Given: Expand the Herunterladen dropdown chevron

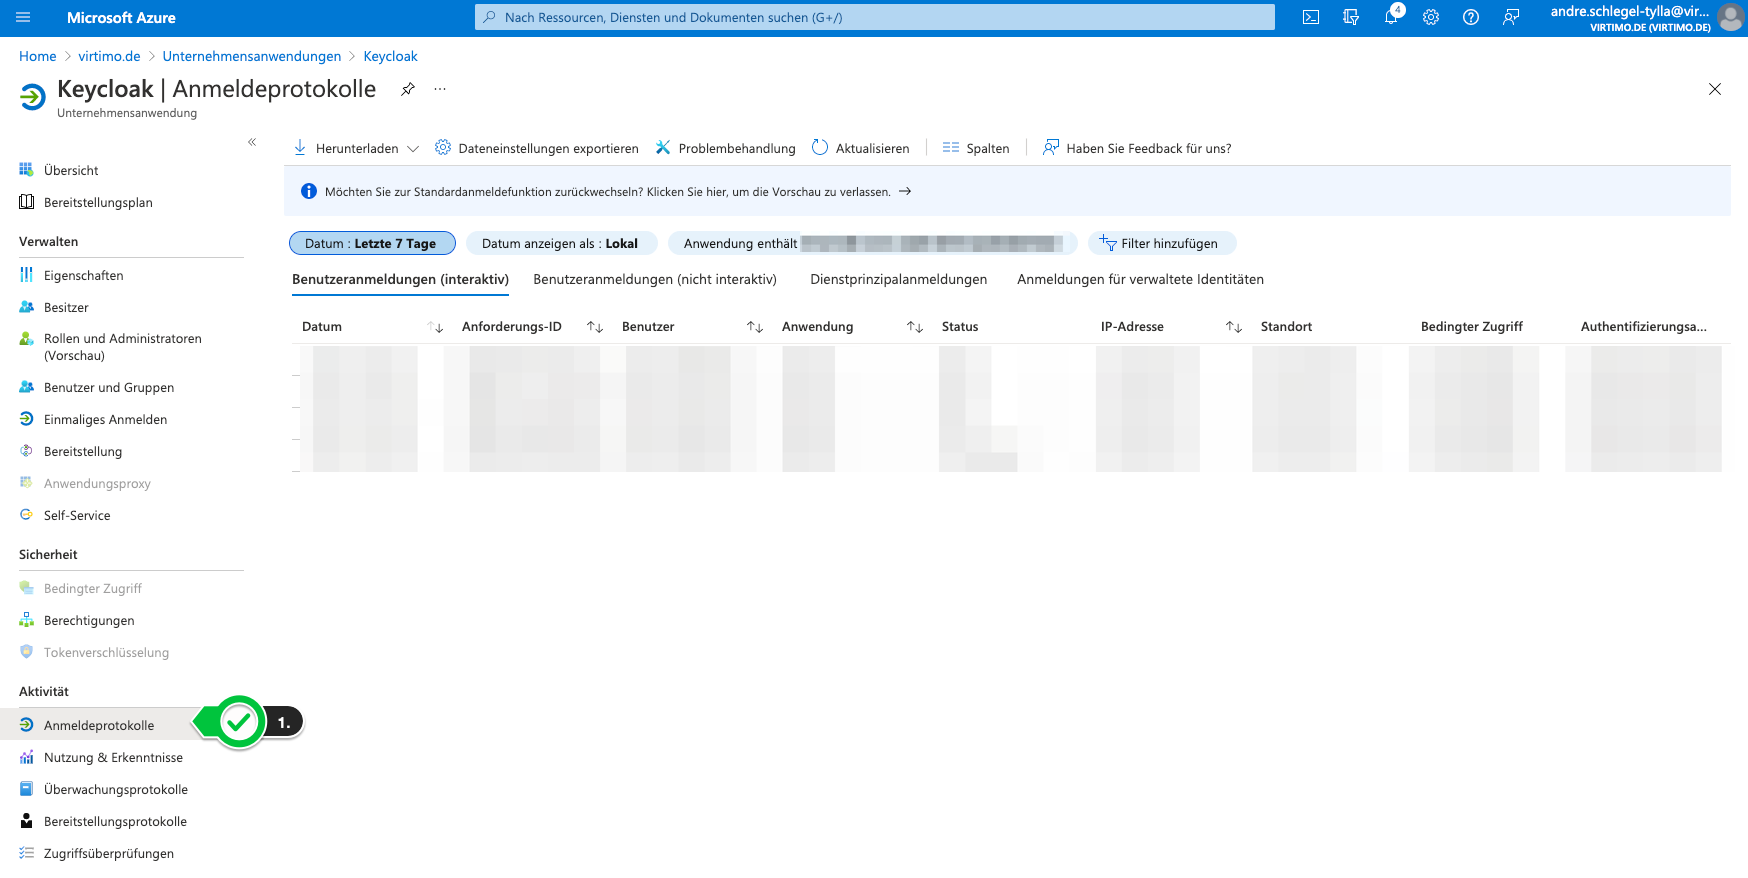Looking at the screenshot, I should point(413,148).
